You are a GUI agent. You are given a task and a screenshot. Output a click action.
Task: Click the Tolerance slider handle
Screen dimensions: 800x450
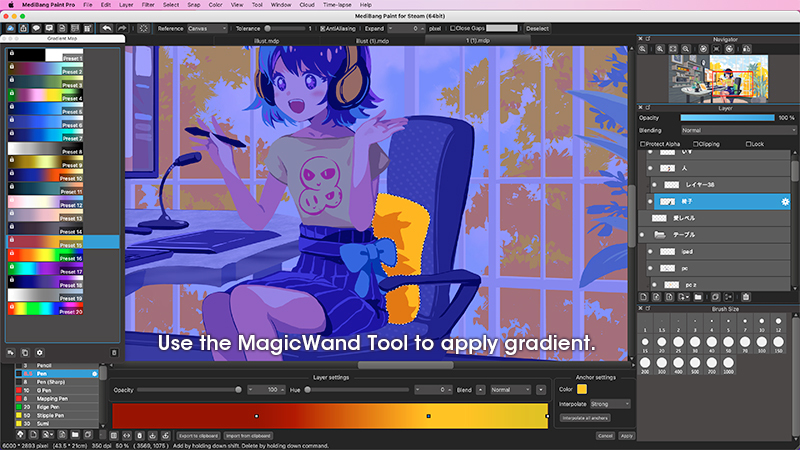(267, 29)
